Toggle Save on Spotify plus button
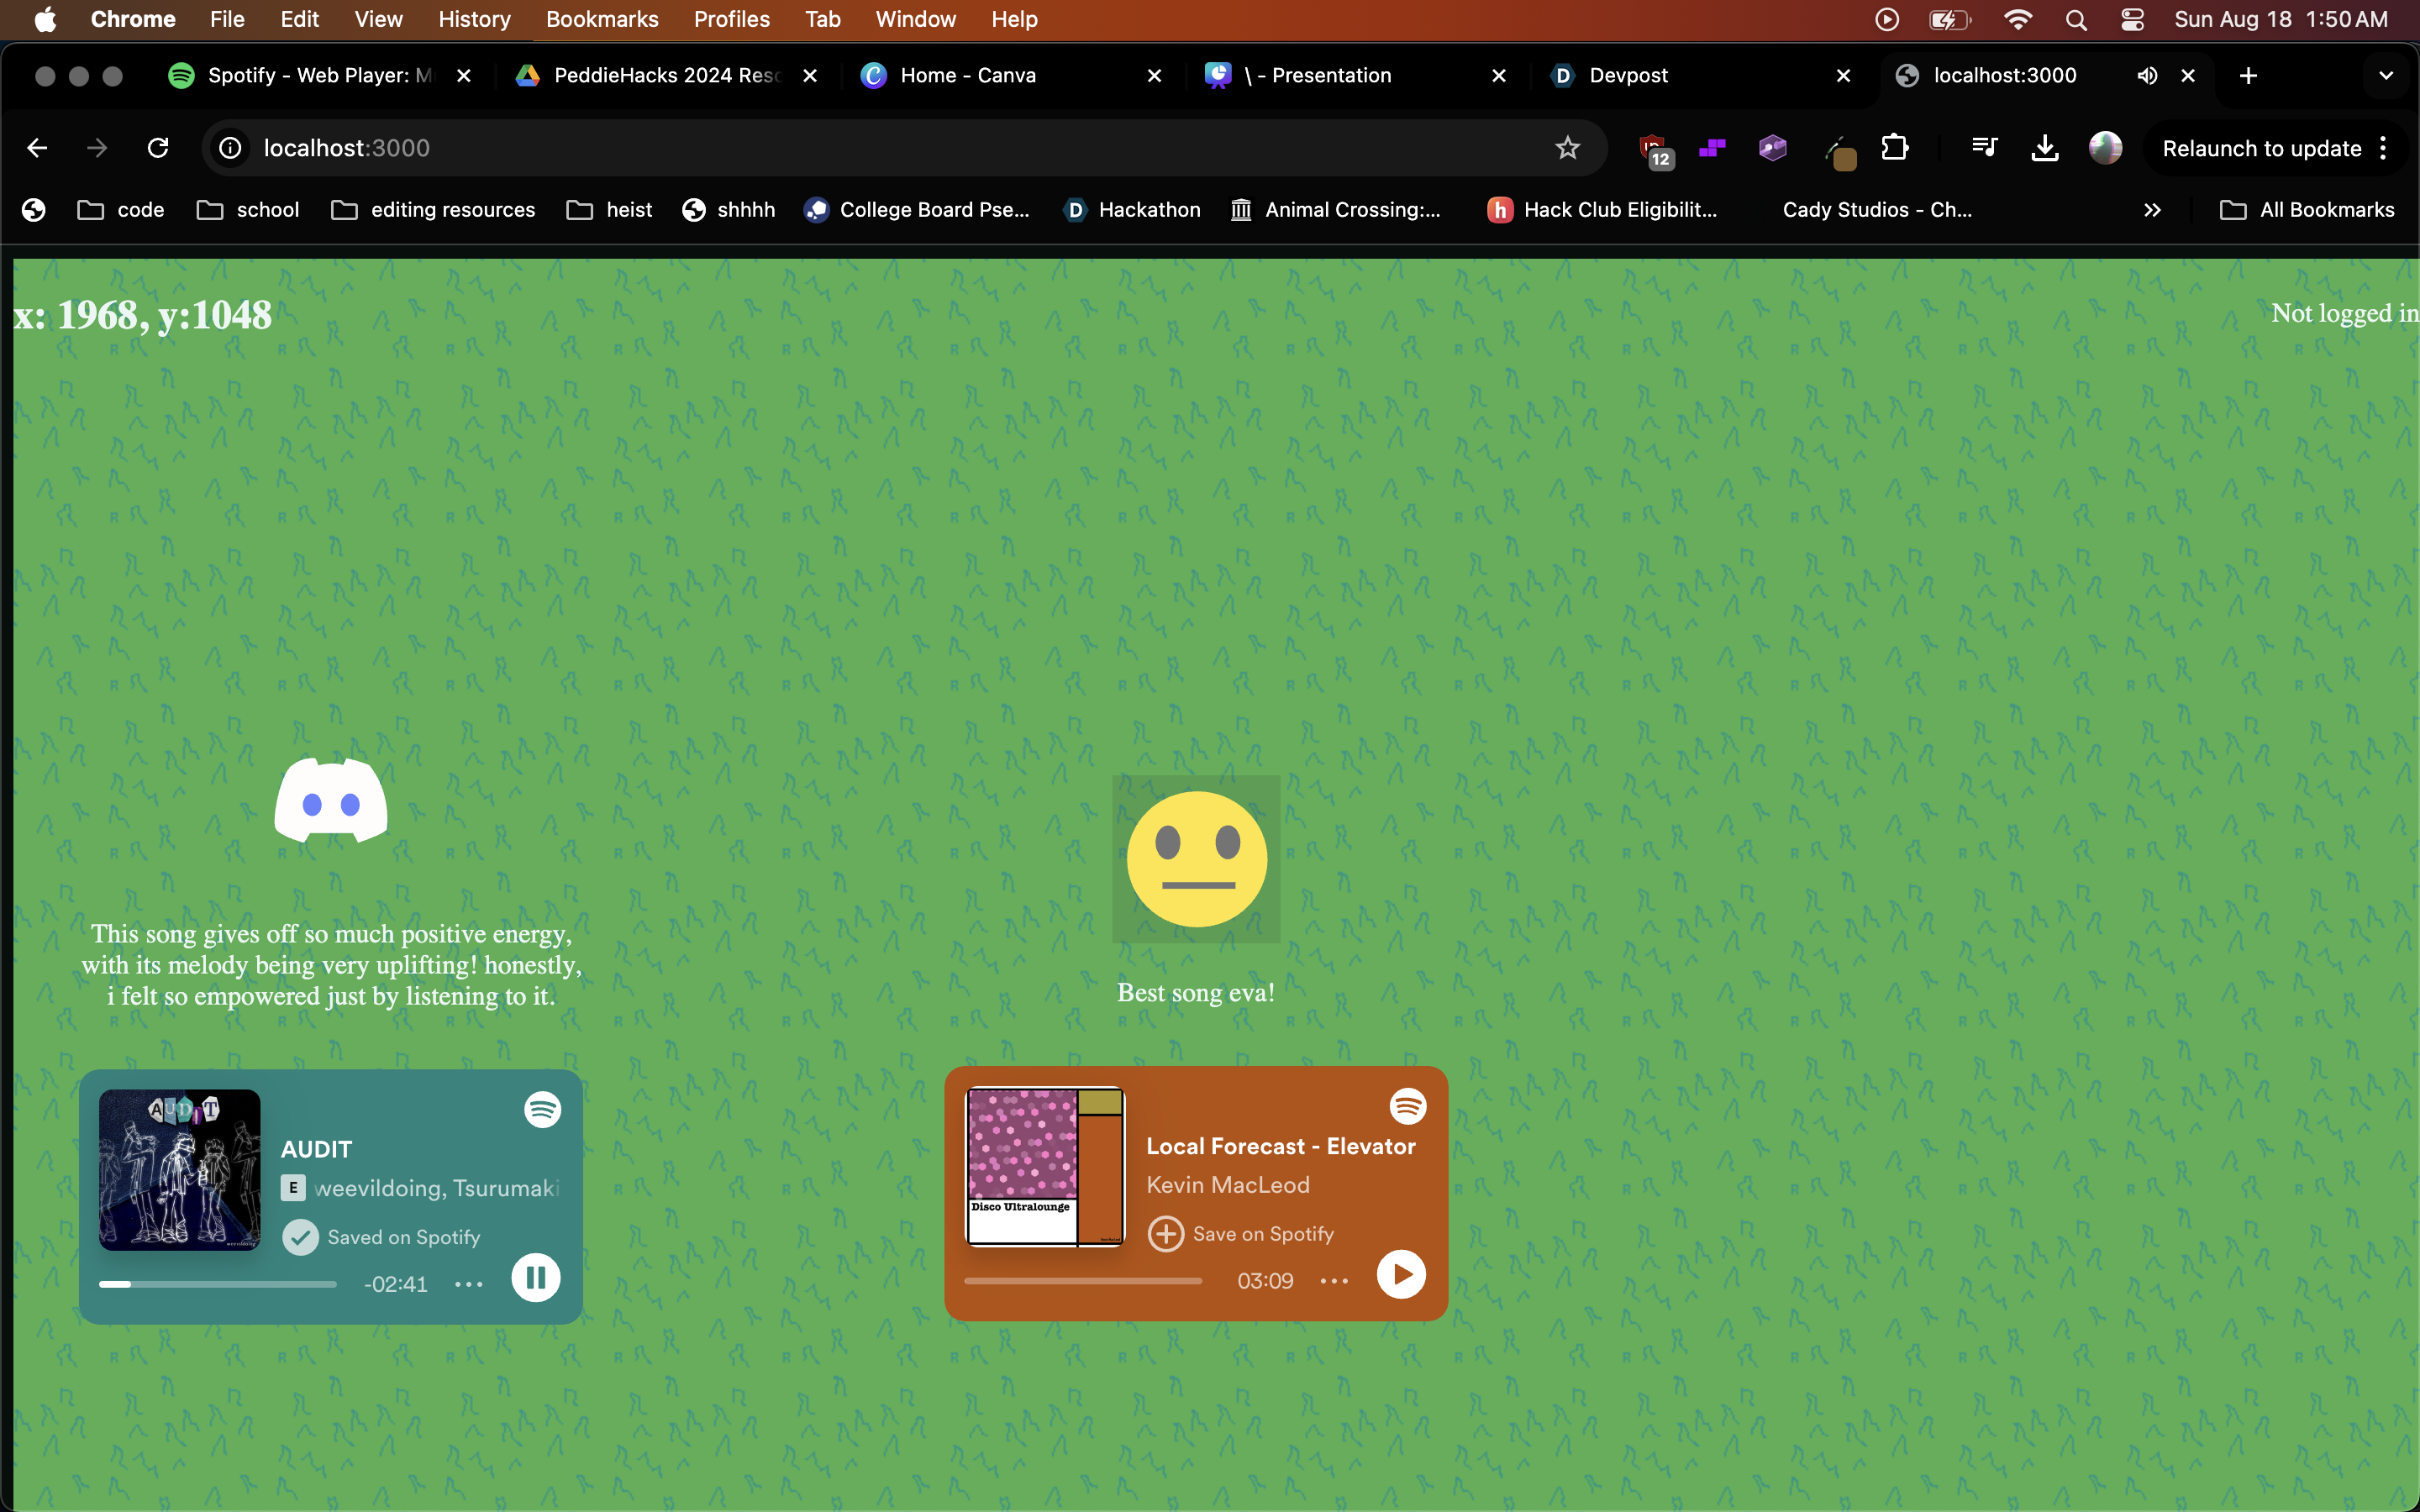 (x=1165, y=1234)
